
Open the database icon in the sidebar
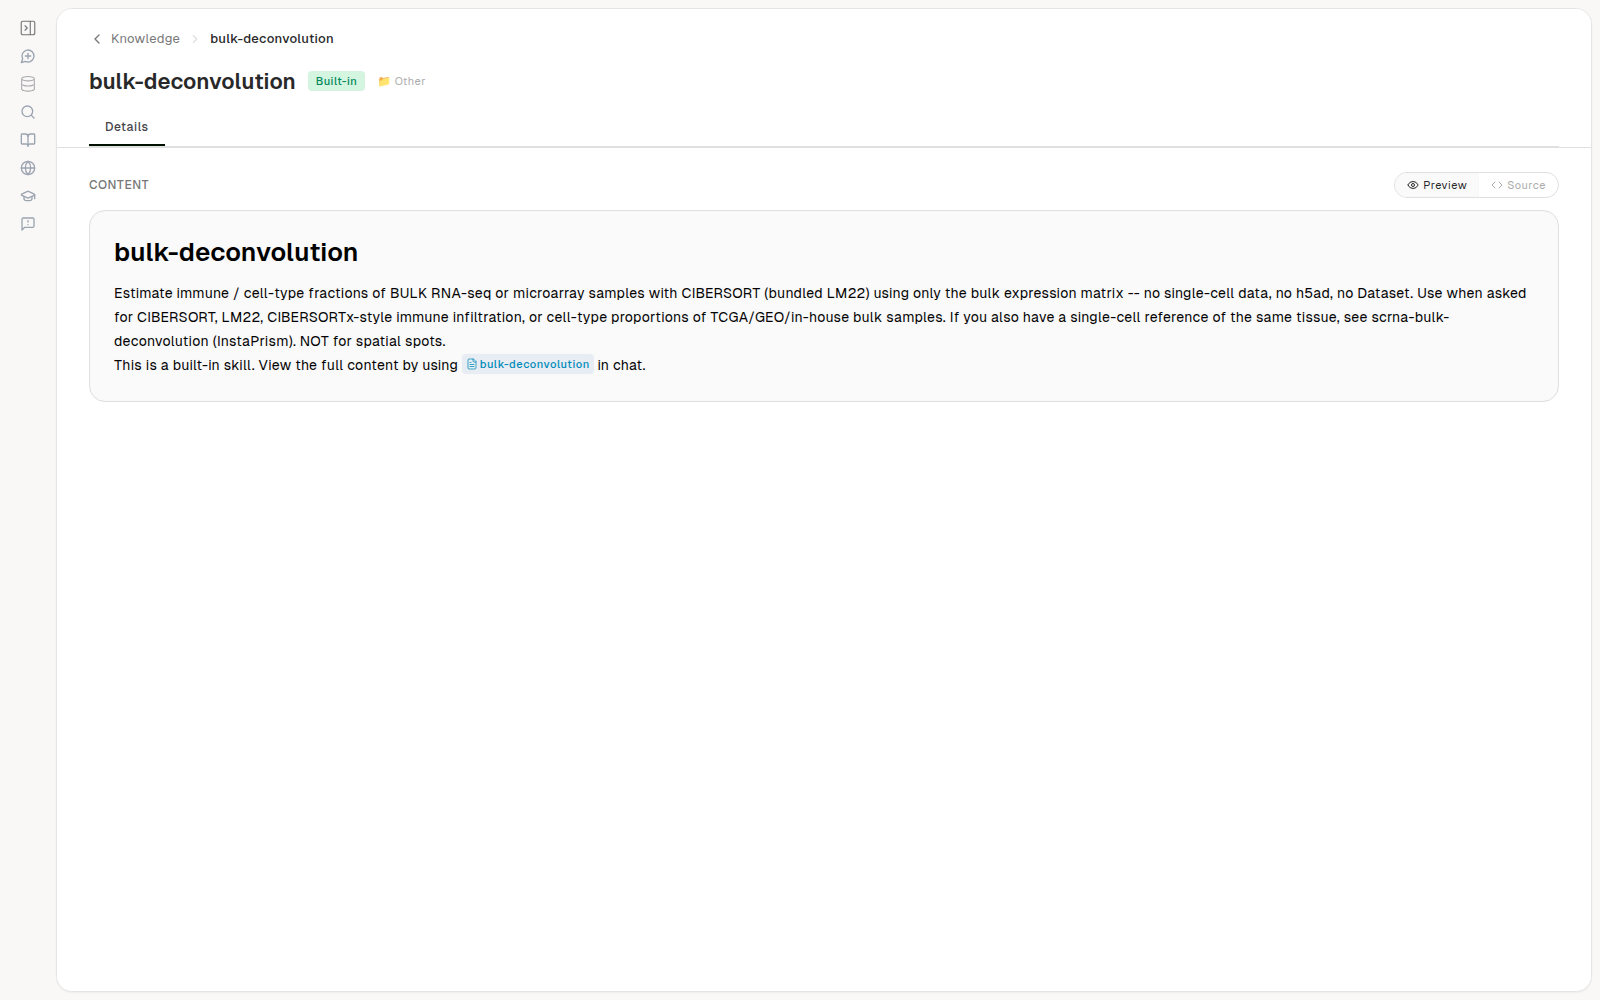coord(28,84)
